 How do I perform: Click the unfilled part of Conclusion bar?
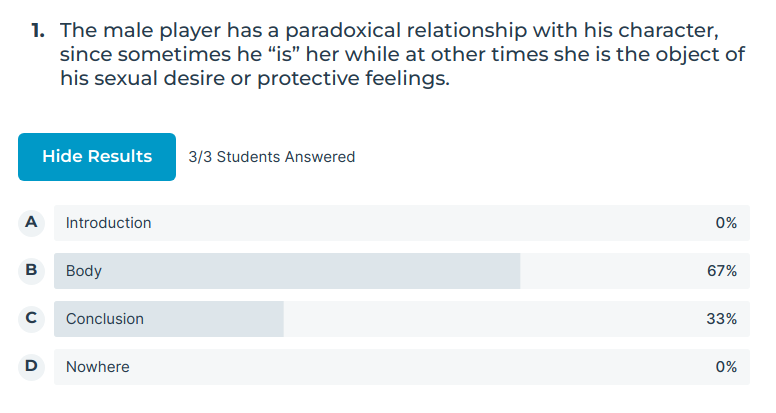[x=517, y=319]
